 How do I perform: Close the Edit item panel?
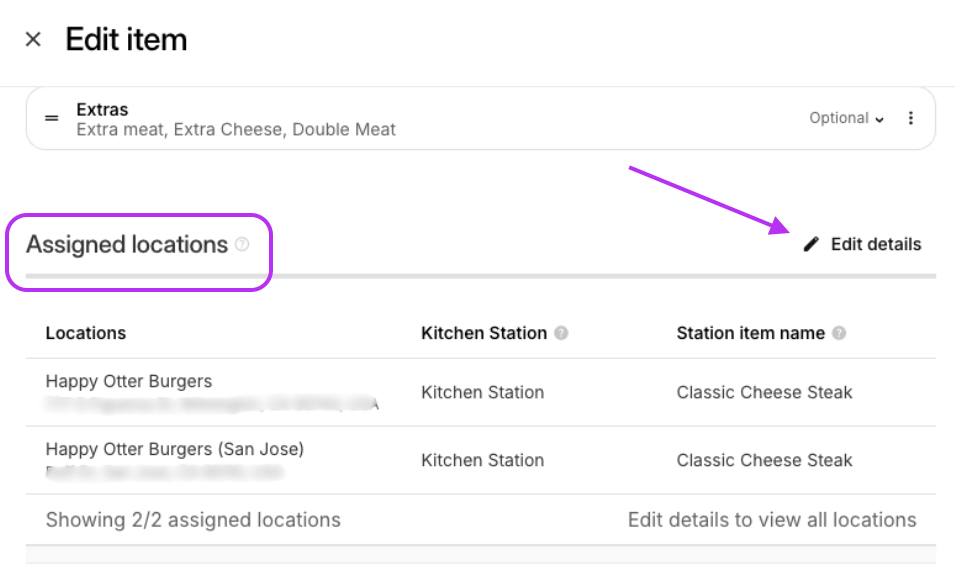coord(33,39)
